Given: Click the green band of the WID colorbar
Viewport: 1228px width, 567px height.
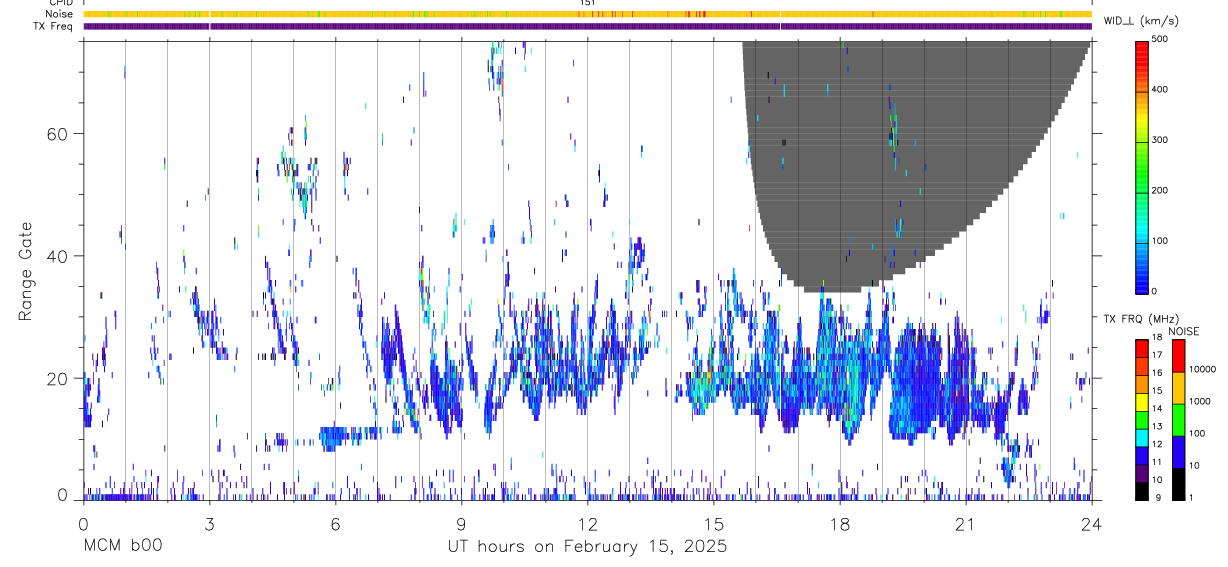Looking at the screenshot, I should pyautogui.click(x=1141, y=170).
